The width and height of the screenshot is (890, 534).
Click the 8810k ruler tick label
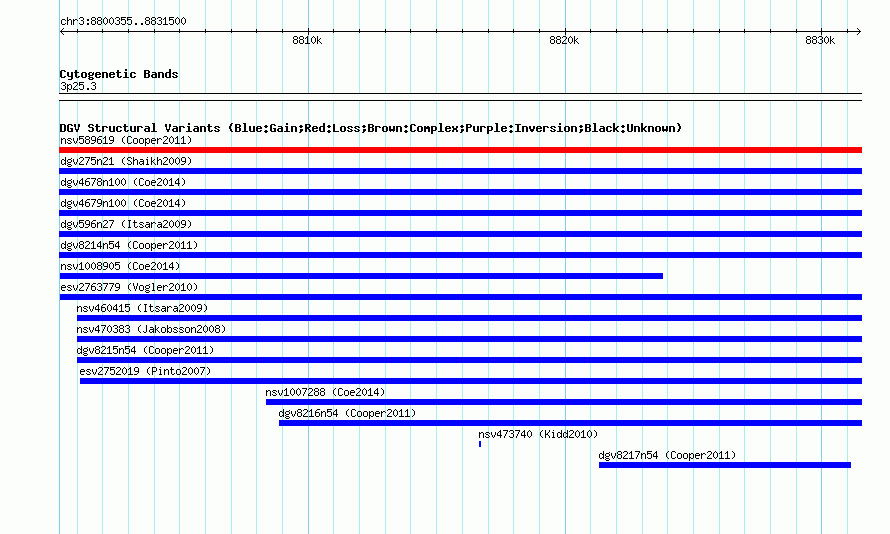(x=307, y=40)
